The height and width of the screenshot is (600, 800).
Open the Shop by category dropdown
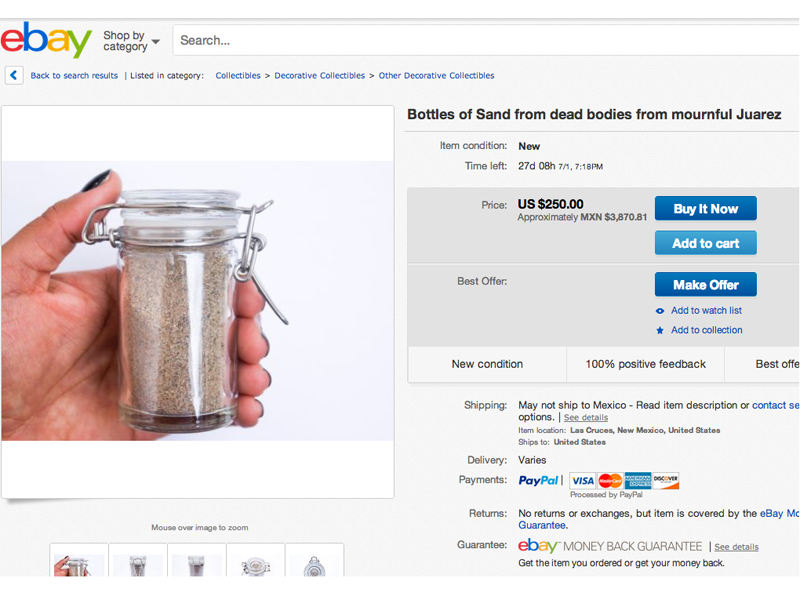tap(131, 41)
